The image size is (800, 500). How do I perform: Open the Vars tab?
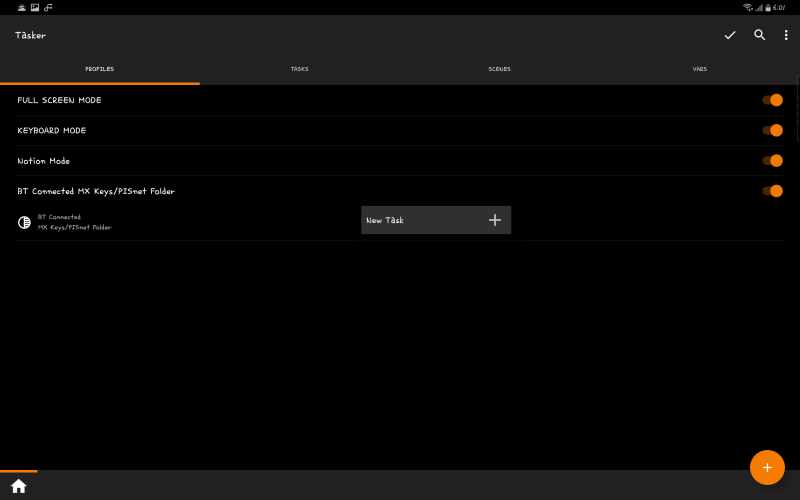699,69
